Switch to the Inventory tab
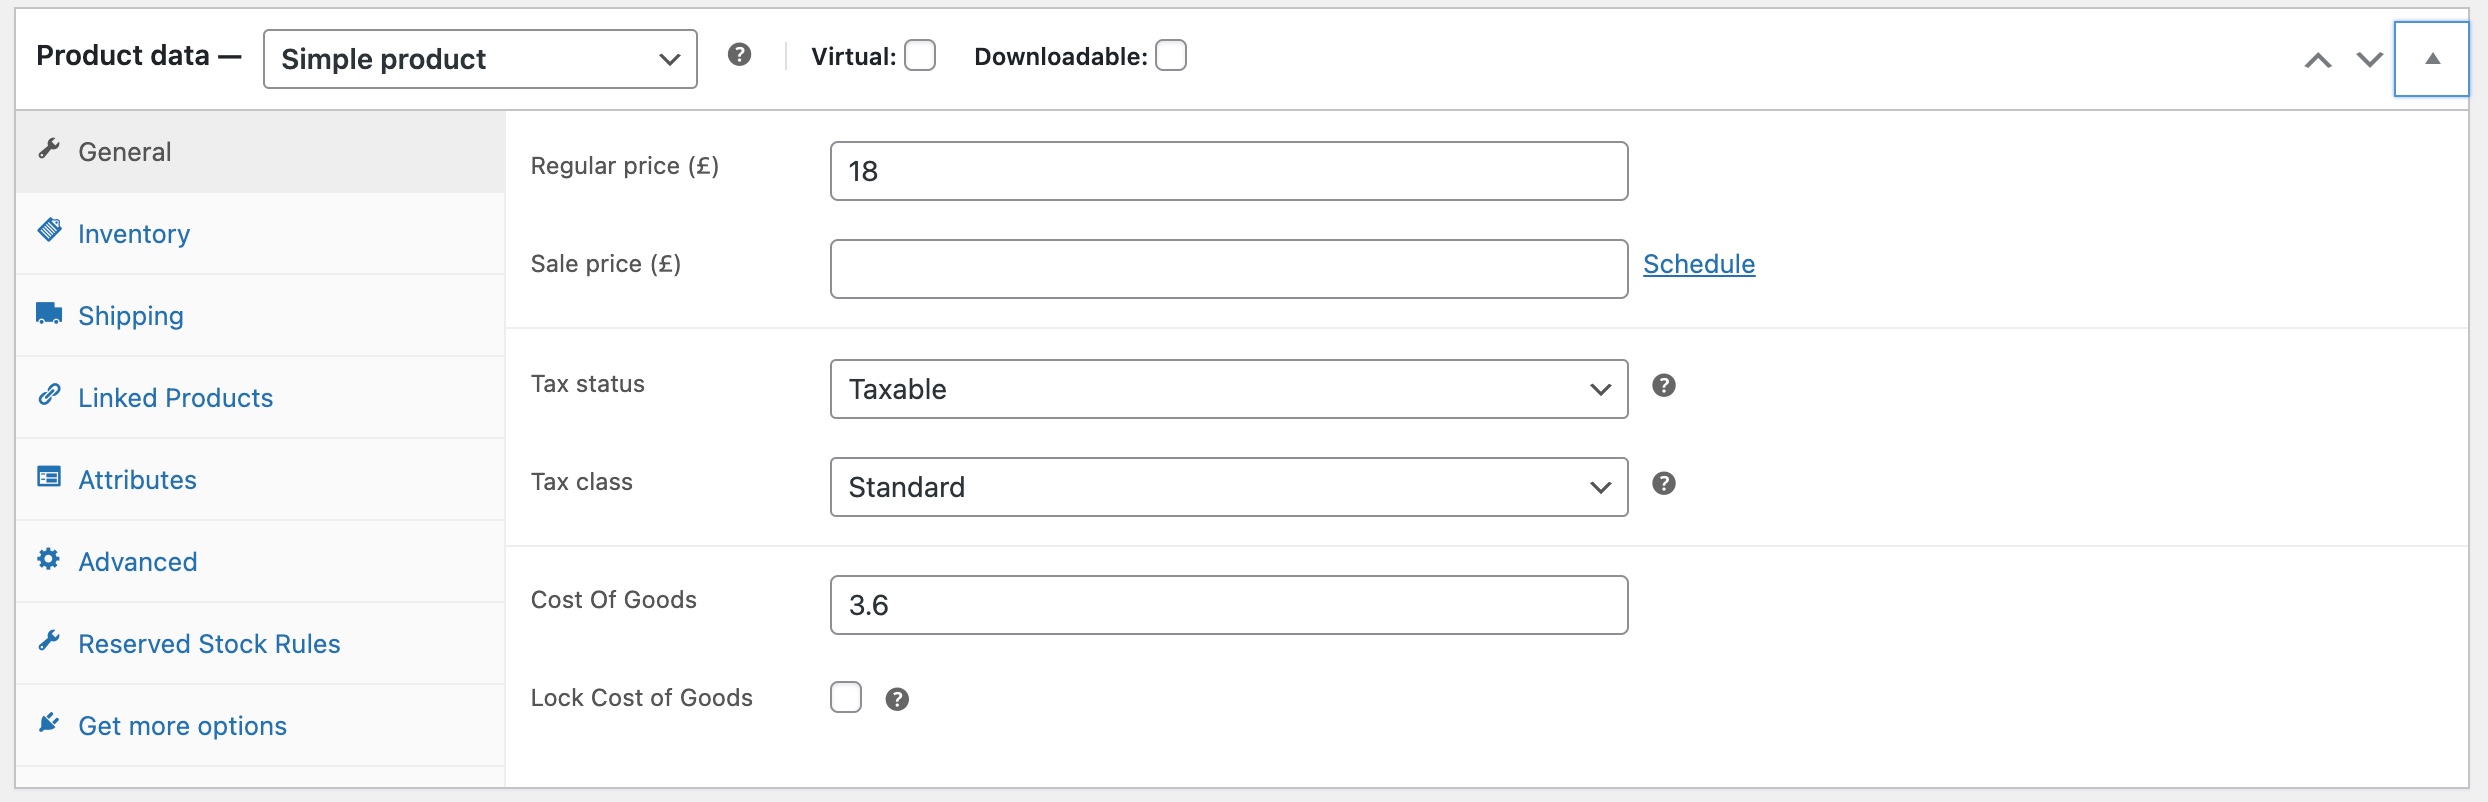The image size is (2488, 802). [134, 234]
